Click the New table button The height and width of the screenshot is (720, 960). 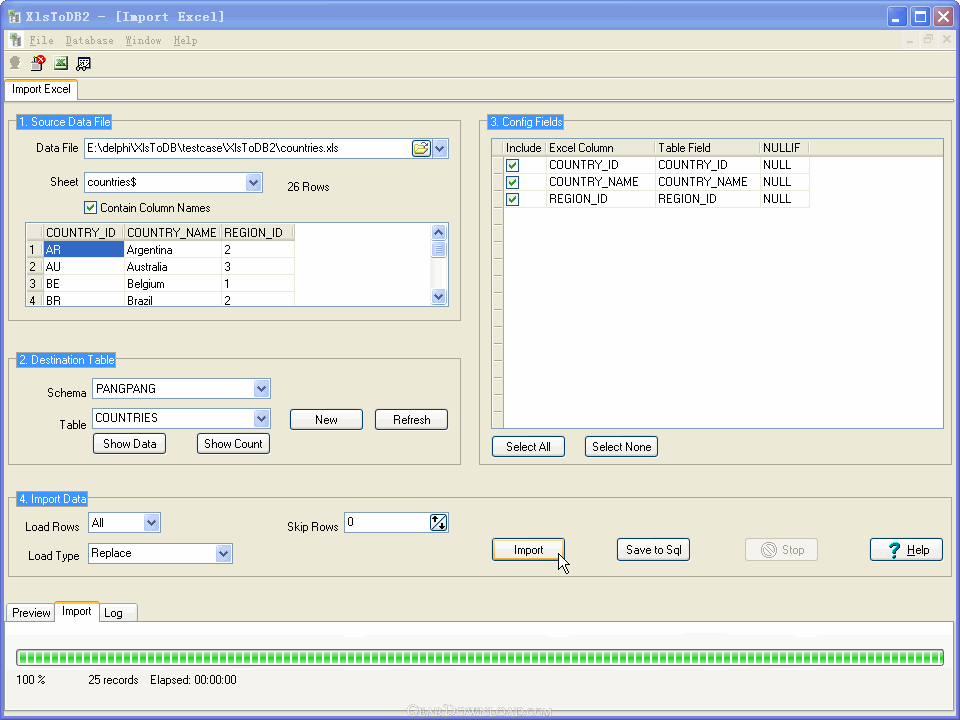click(x=326, y=420)
